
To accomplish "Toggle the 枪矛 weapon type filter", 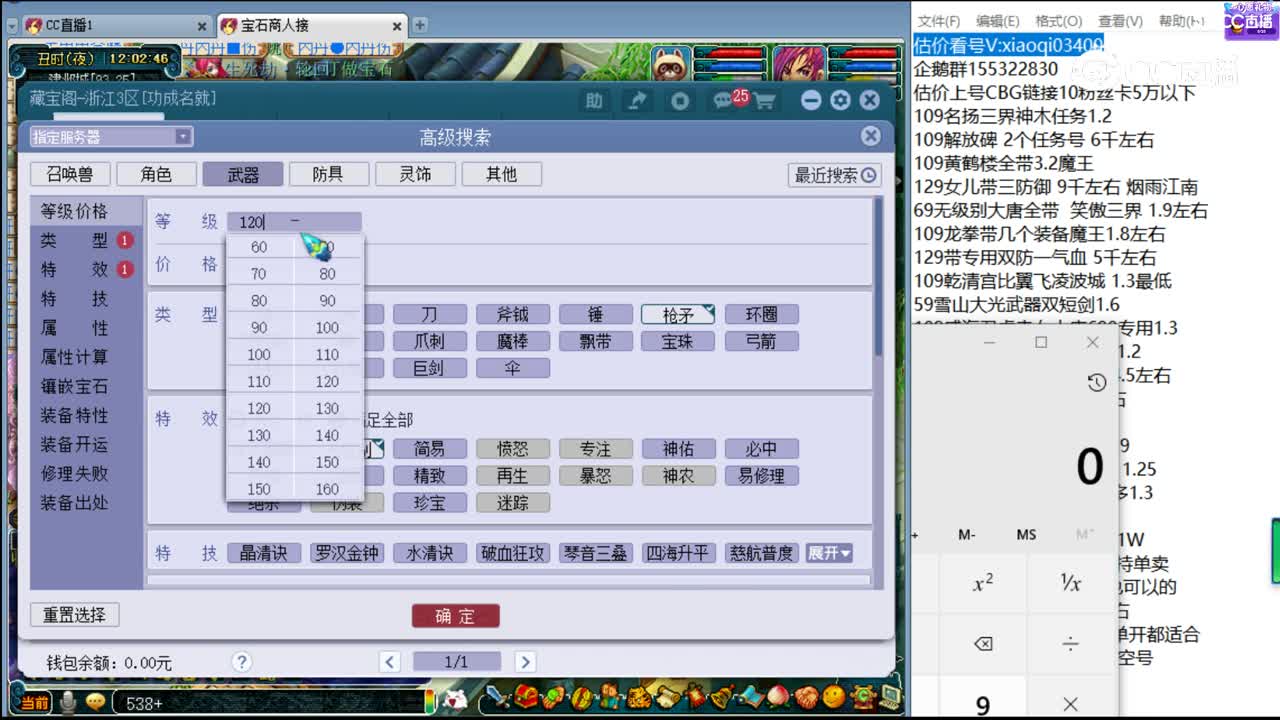I will [677, 313].
